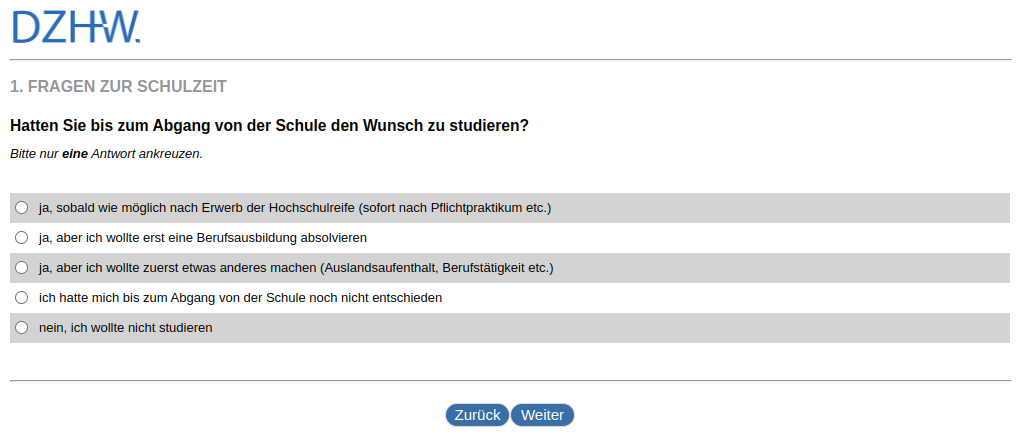
Task: Select the 'nein, ich wollte nicht studieren' radio button
Action: pos(22,328)
